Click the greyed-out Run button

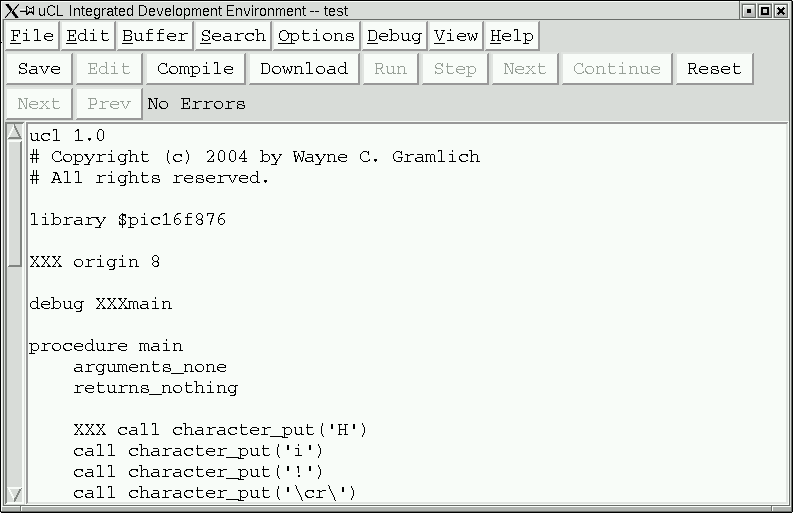(x=390, y=69)
